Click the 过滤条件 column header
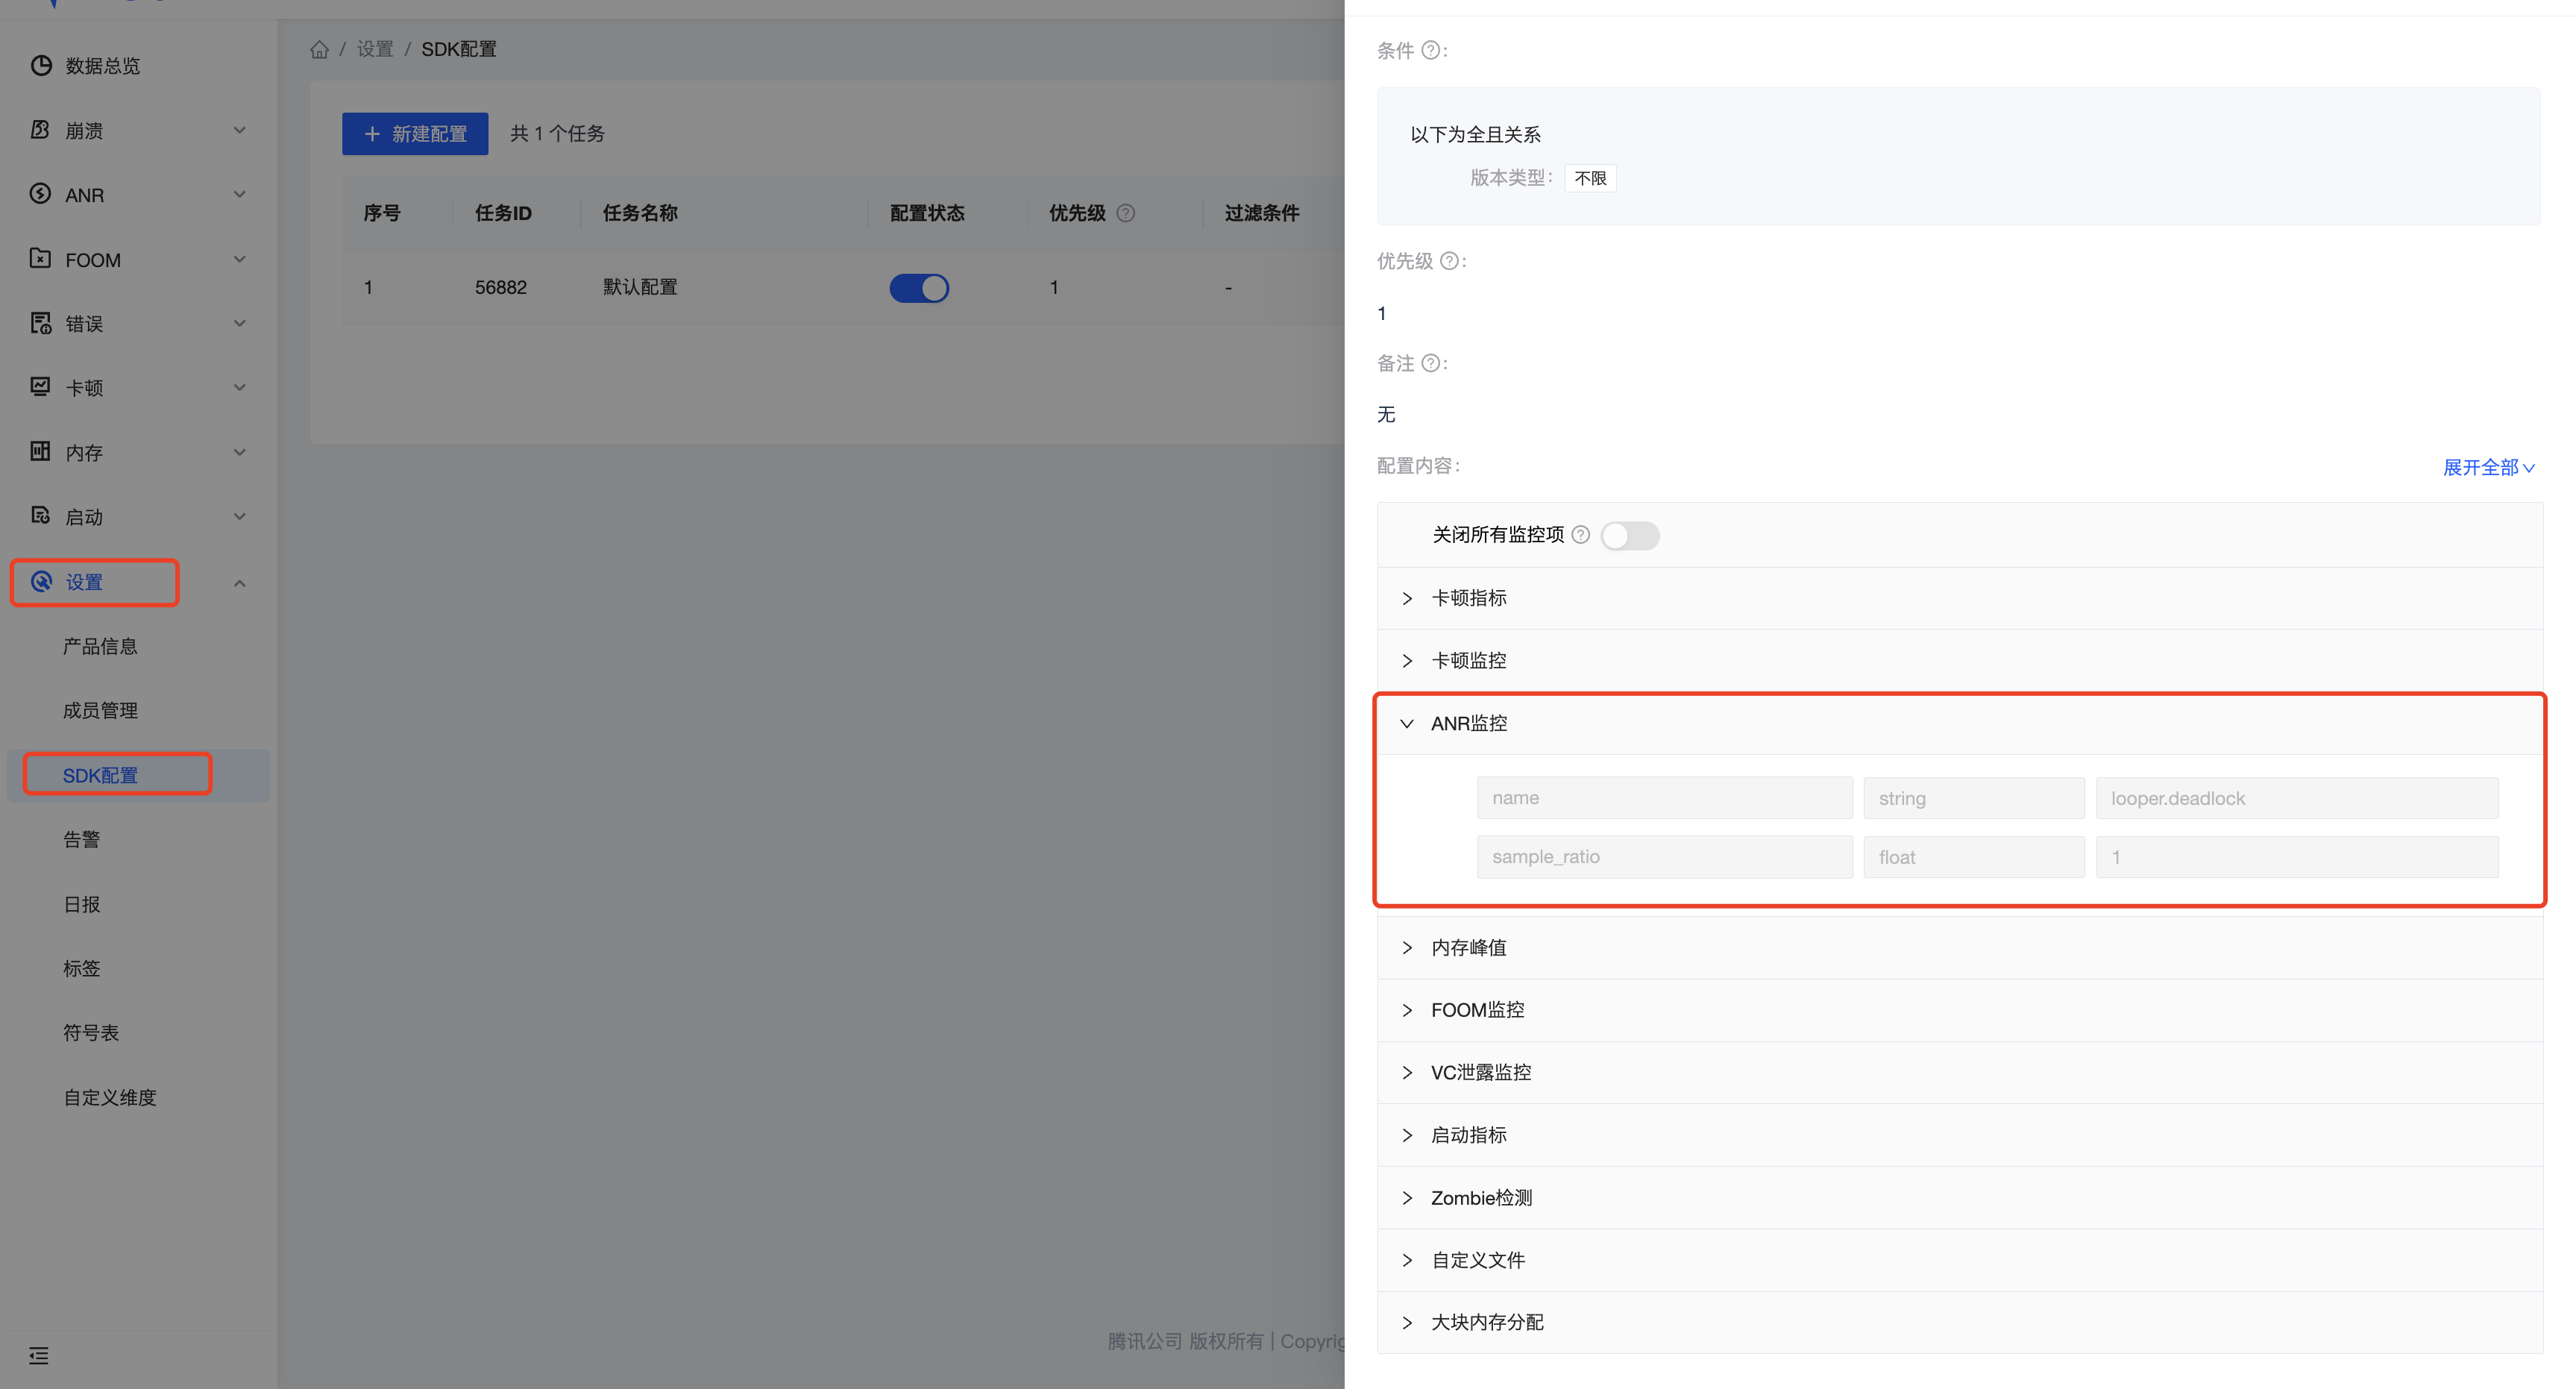The image size is (2576, 1389). pyautogui.click(x=1262, y=214)
